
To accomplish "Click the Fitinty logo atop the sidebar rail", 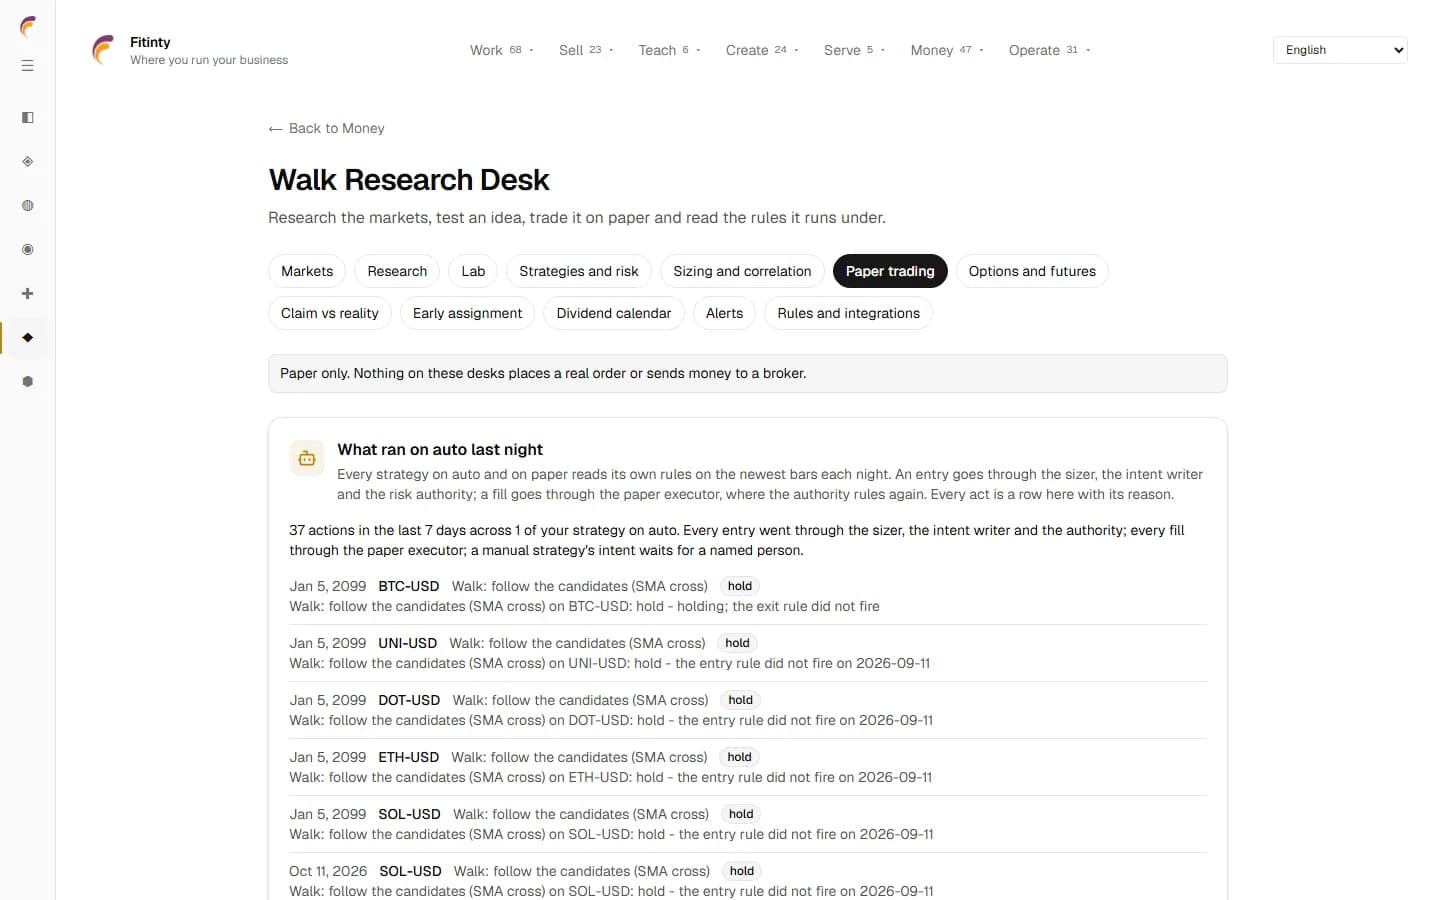I will 28,26.
